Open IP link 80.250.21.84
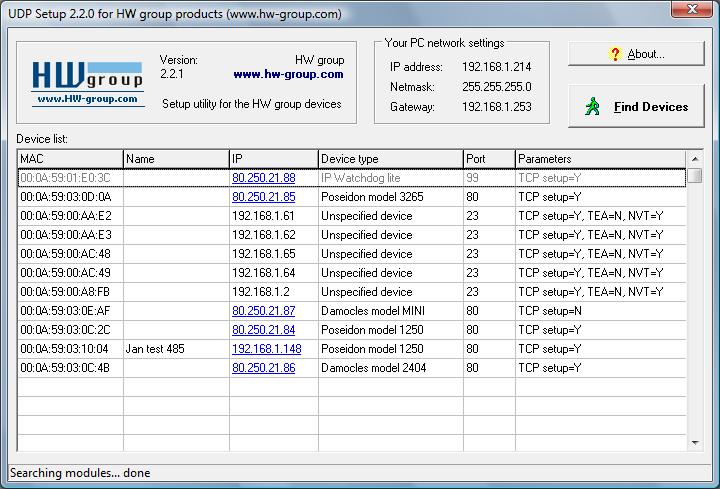Viewport: 720px width, 489px height. (264, 330)
